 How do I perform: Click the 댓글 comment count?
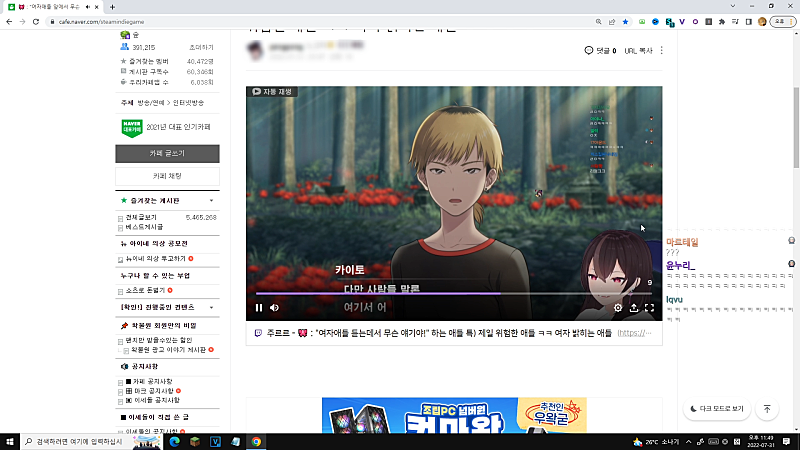600,51
